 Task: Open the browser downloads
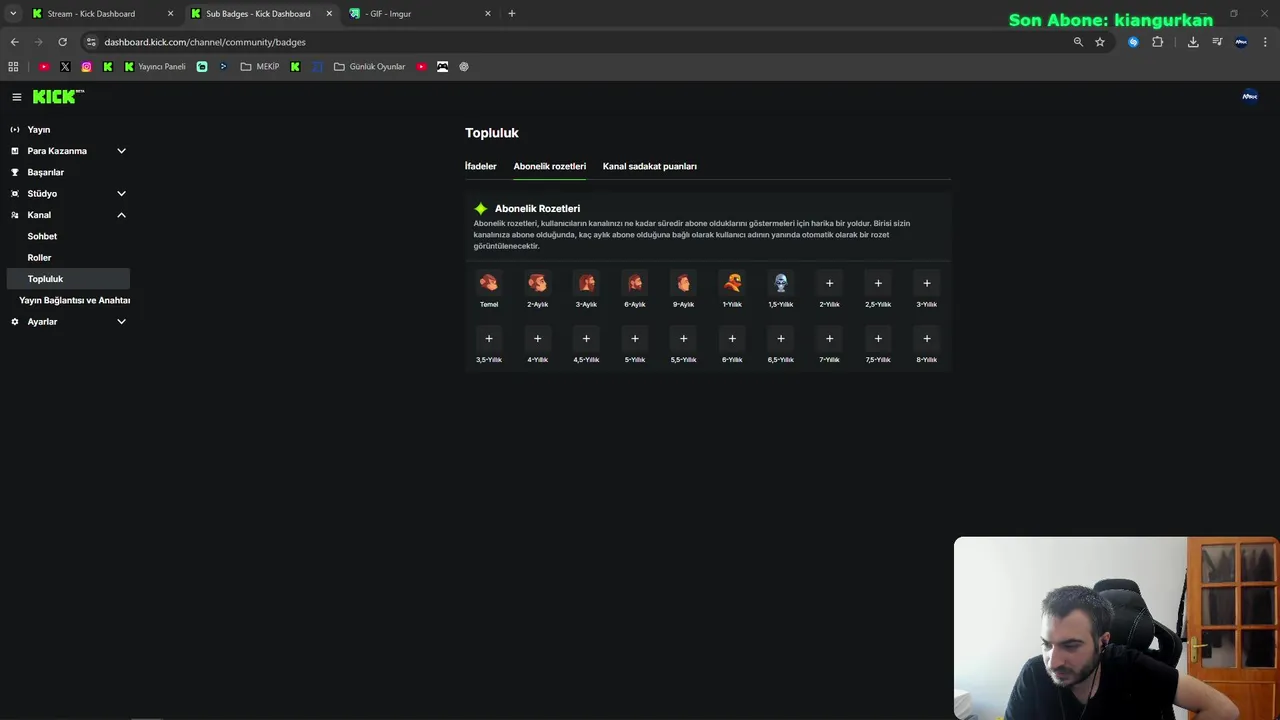pos(1193,42)
